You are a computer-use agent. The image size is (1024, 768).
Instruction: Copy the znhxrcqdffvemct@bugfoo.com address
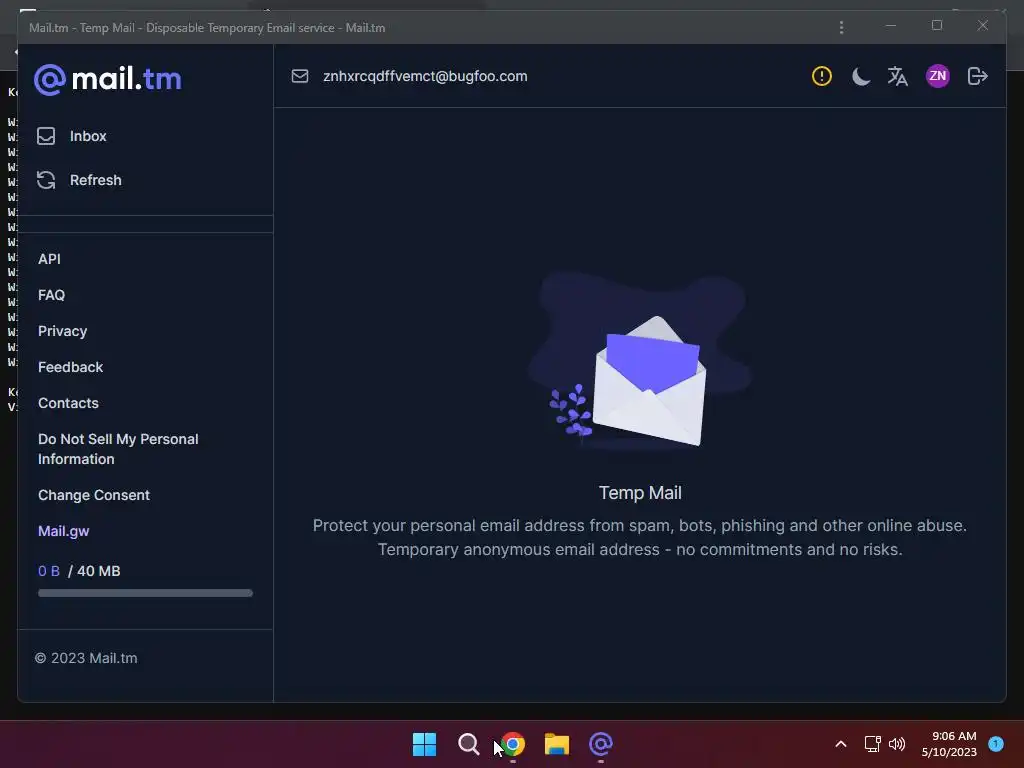point(425,76)
